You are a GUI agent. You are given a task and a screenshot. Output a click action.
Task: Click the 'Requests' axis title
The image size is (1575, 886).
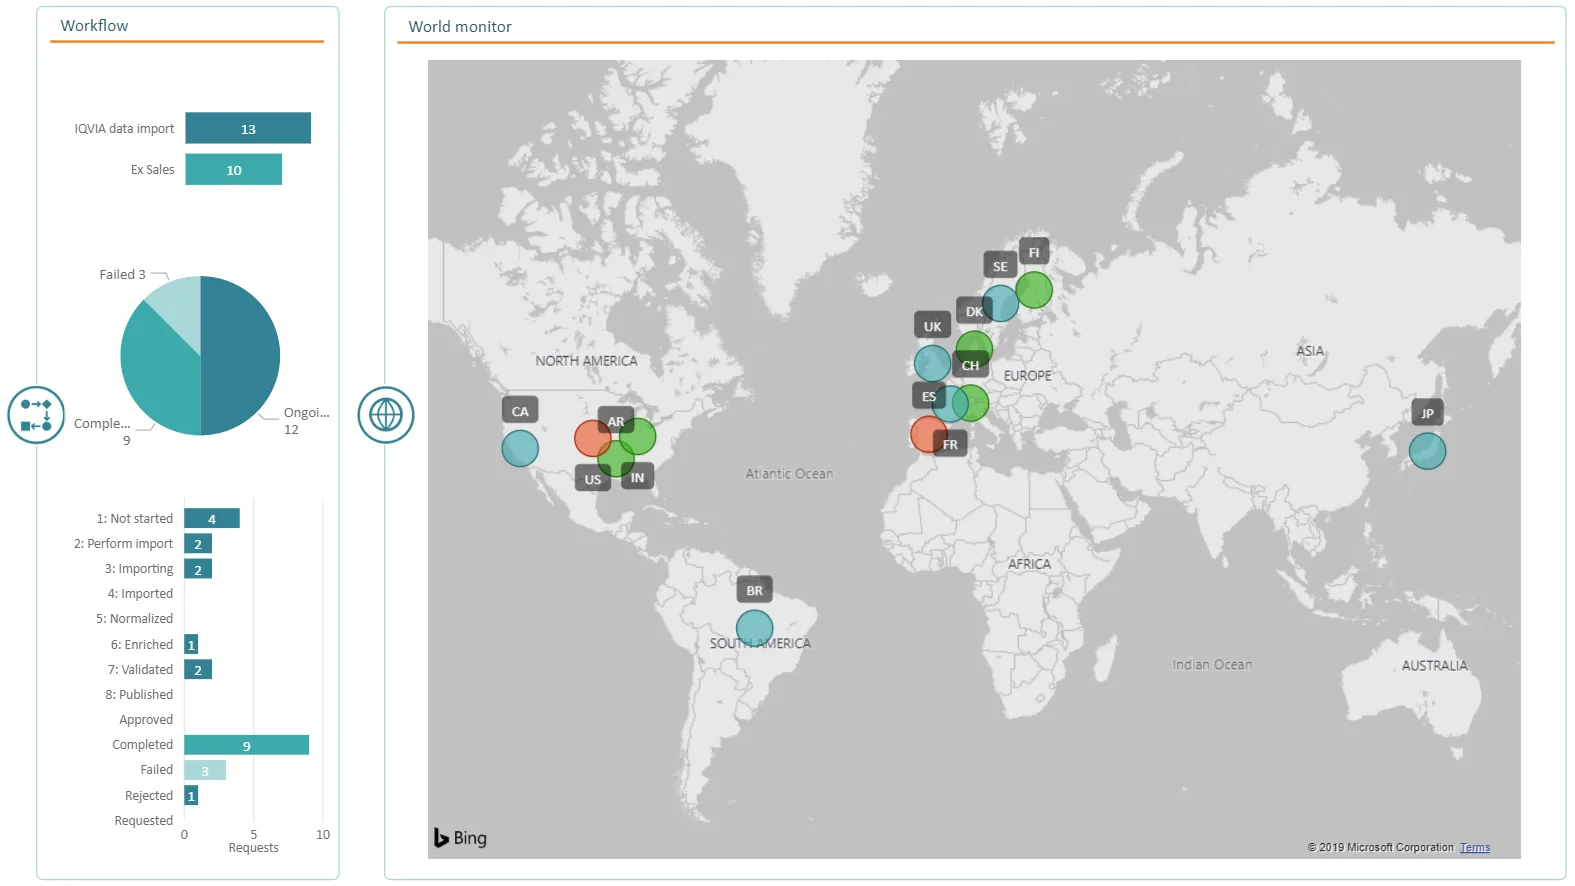(253, 848)
